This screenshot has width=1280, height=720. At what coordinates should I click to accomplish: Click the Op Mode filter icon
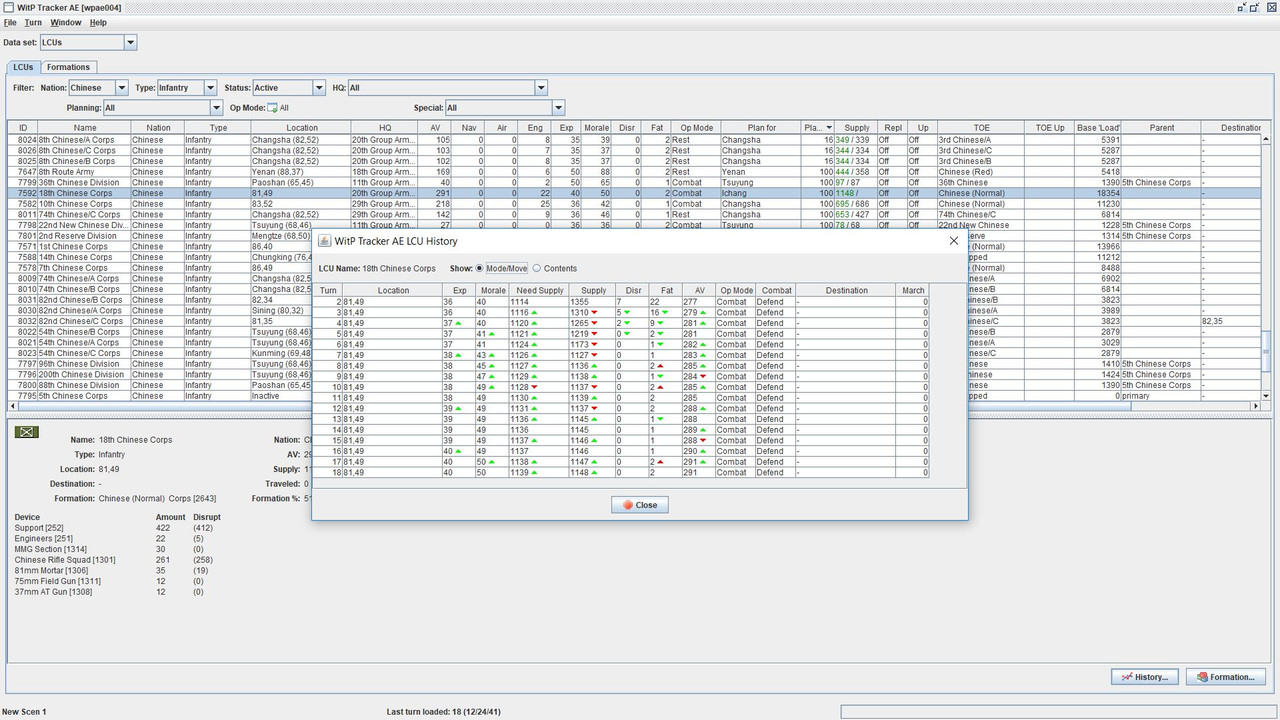[272, 108]
